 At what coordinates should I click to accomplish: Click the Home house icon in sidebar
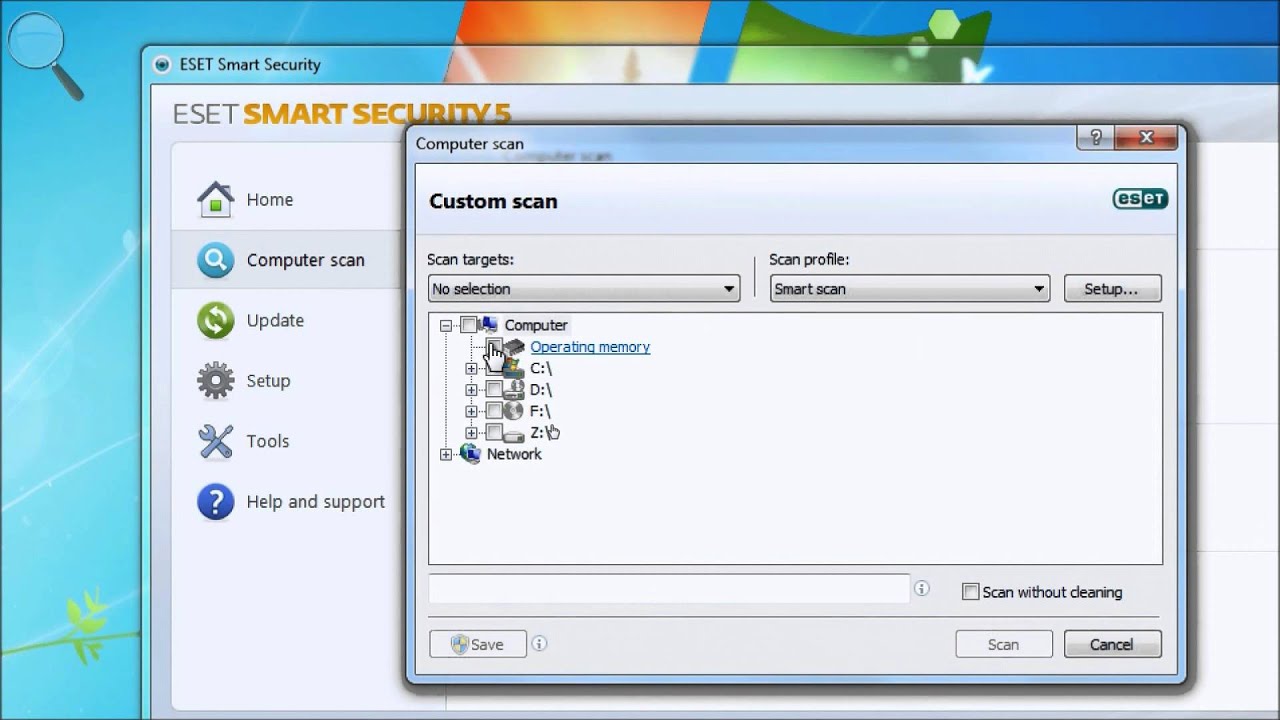click(216, 199)
